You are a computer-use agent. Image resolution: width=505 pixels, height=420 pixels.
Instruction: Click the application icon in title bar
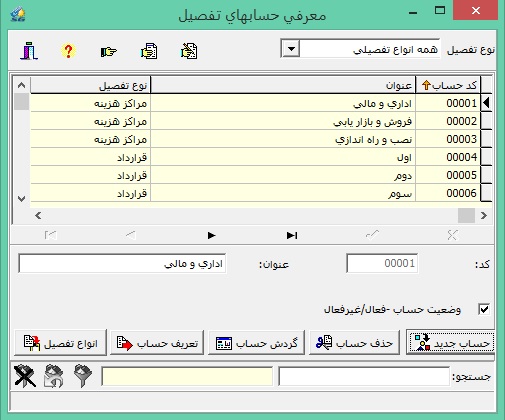coord(18,14)
